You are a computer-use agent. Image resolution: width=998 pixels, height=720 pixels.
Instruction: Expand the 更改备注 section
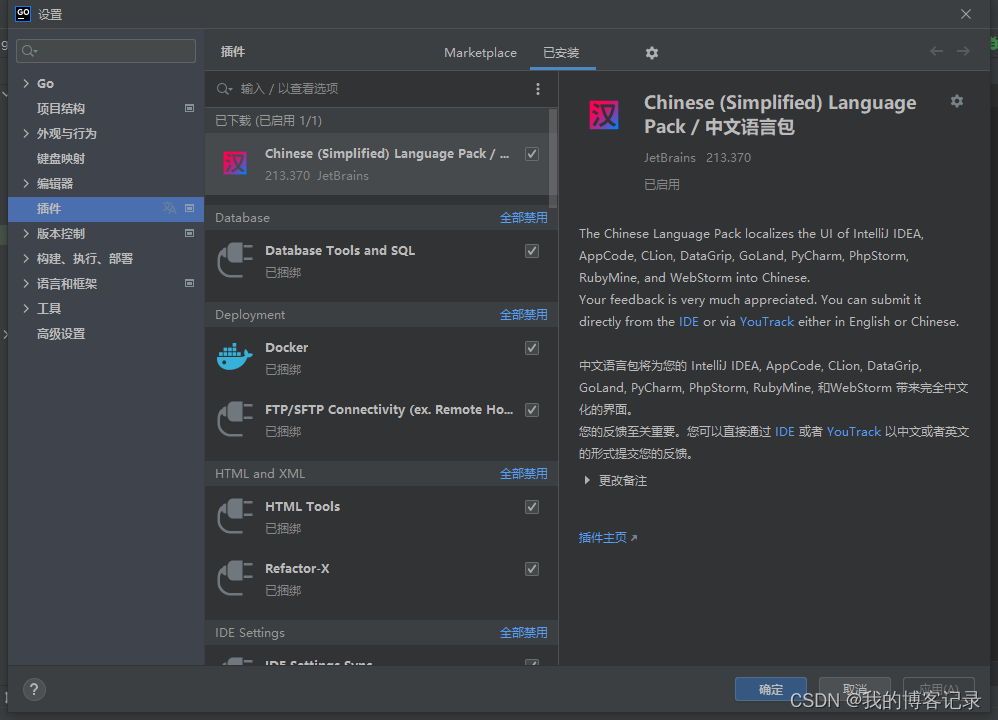coord(587,481)
